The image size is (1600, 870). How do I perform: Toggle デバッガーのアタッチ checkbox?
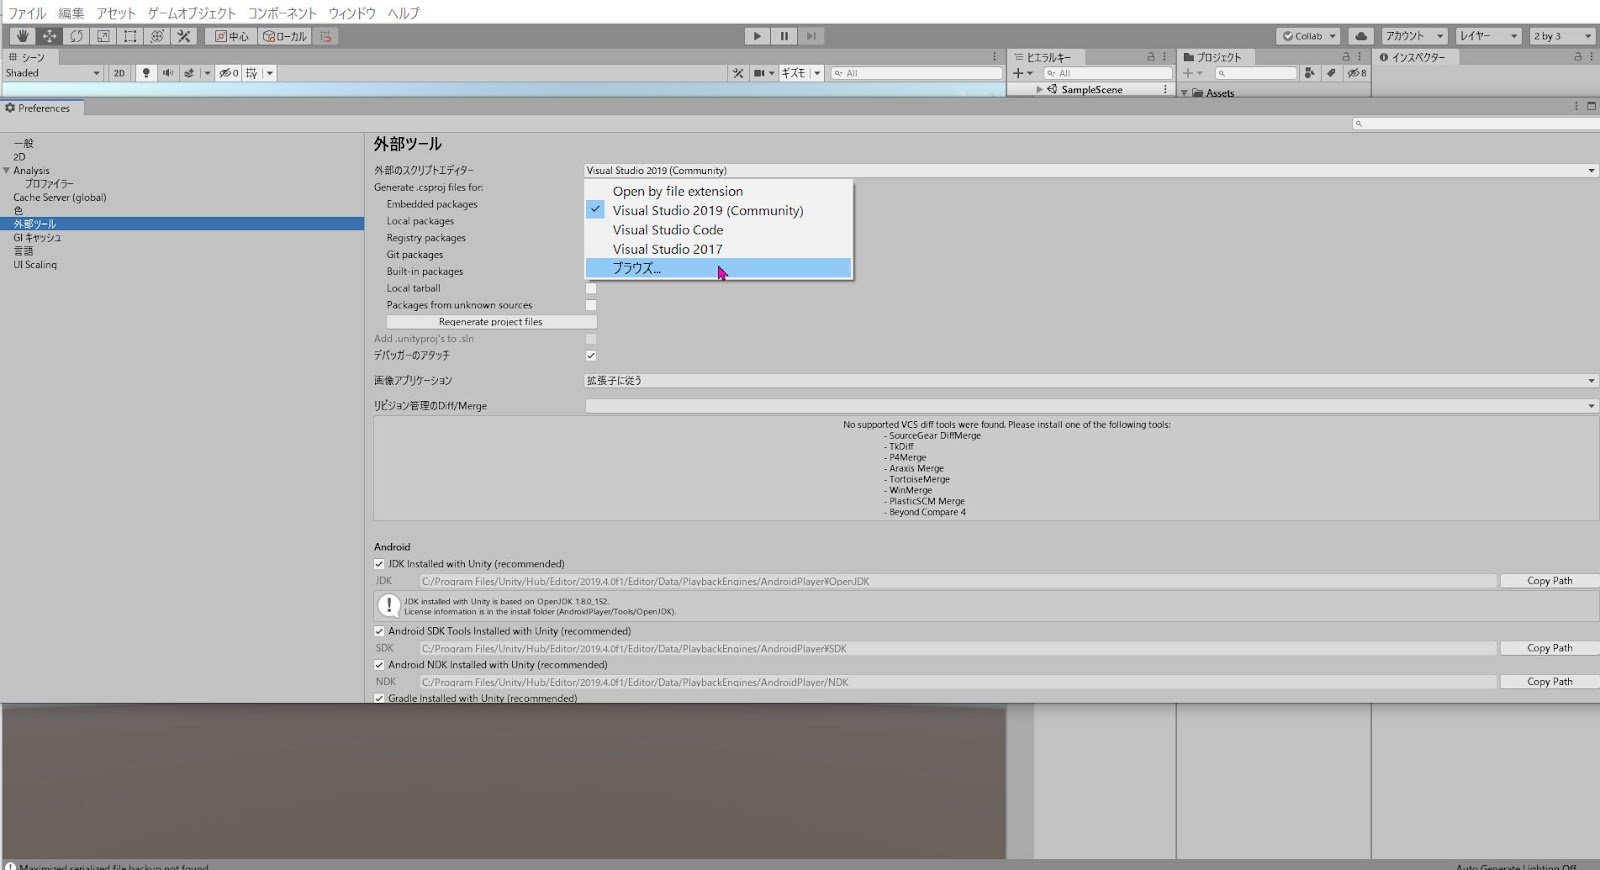point(591,356)
